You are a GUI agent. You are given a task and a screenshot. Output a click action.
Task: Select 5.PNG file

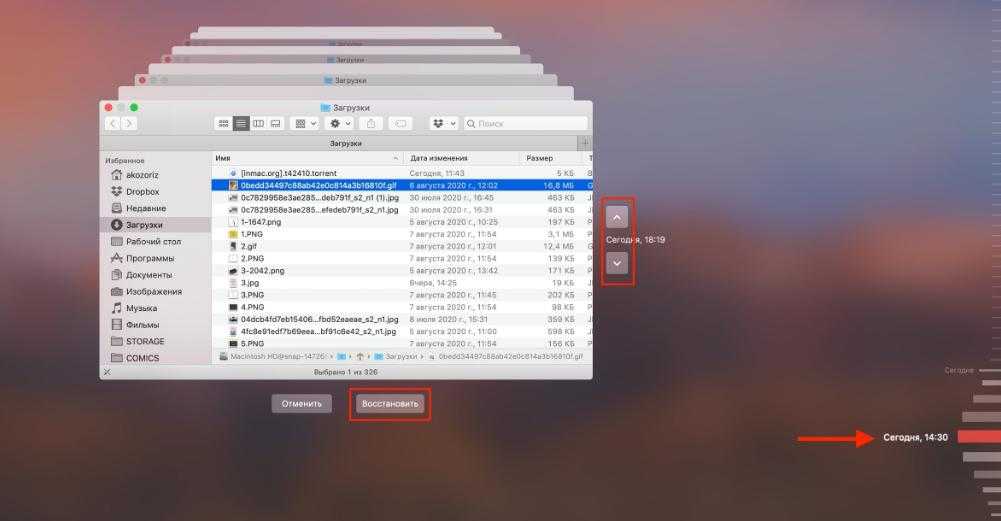pos(402,343)
